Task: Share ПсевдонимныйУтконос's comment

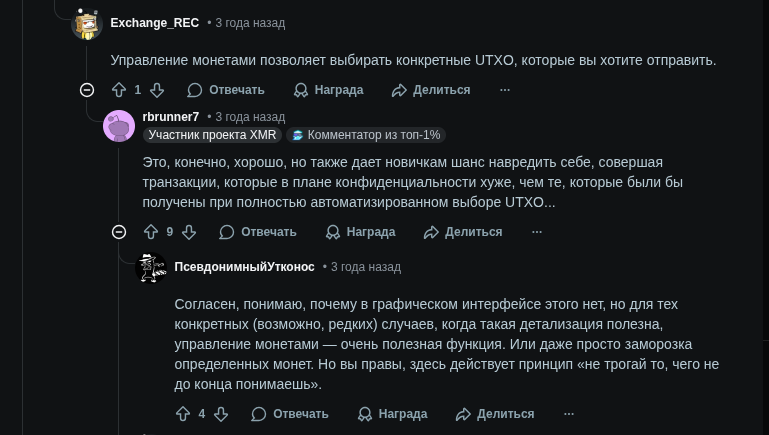Action: point(495,414)
